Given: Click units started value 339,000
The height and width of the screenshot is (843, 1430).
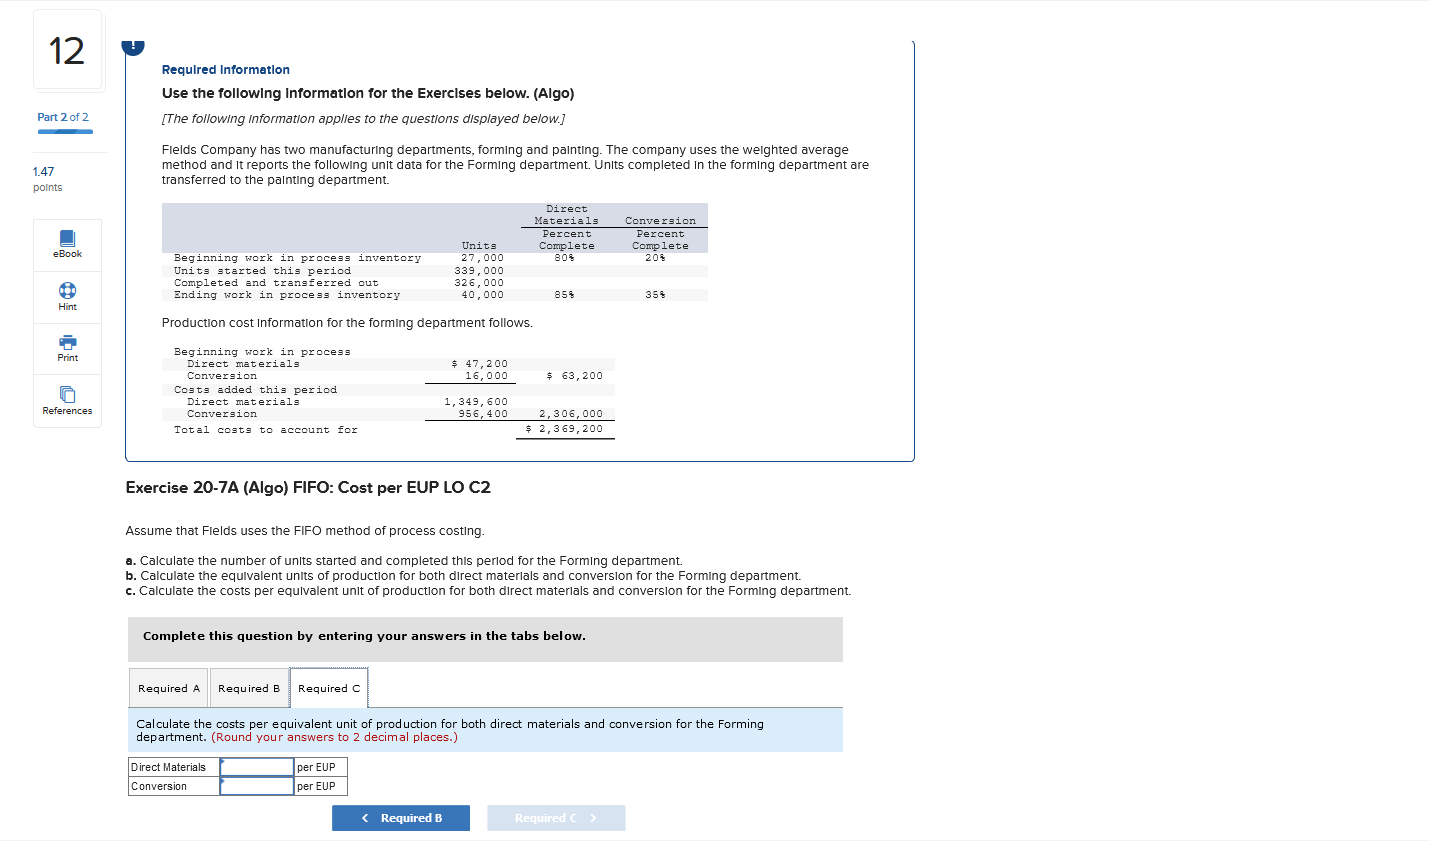Looking at the screenshot, I should [479, 271].
